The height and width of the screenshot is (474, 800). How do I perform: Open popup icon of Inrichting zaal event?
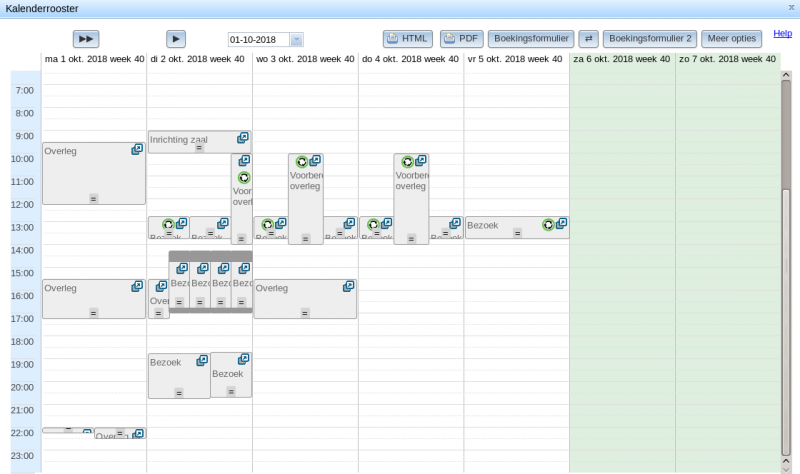243,138
